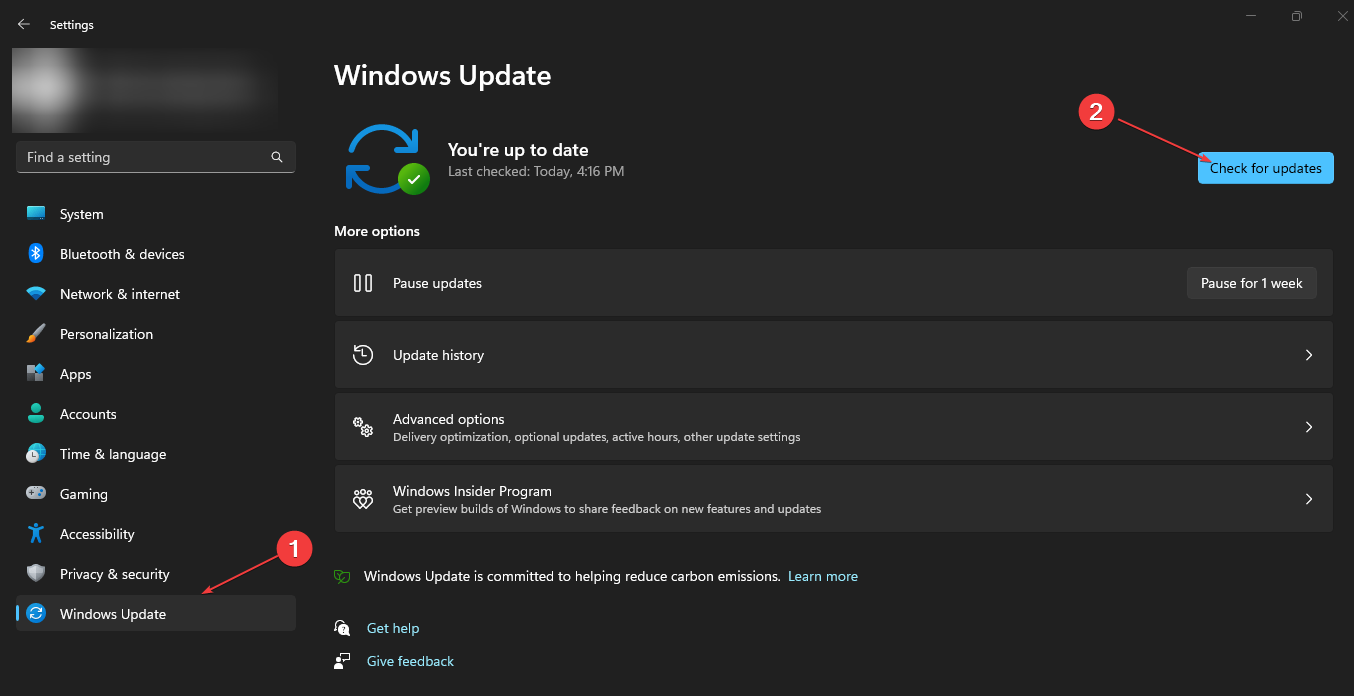1354x696 pixels.
Task: Open the Update history row
Action: 833,355
